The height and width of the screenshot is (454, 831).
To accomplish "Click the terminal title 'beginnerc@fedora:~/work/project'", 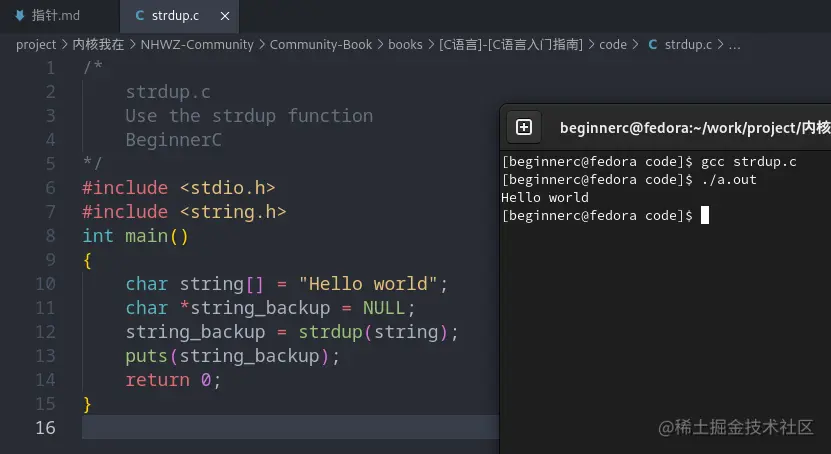I will point(695,128).
